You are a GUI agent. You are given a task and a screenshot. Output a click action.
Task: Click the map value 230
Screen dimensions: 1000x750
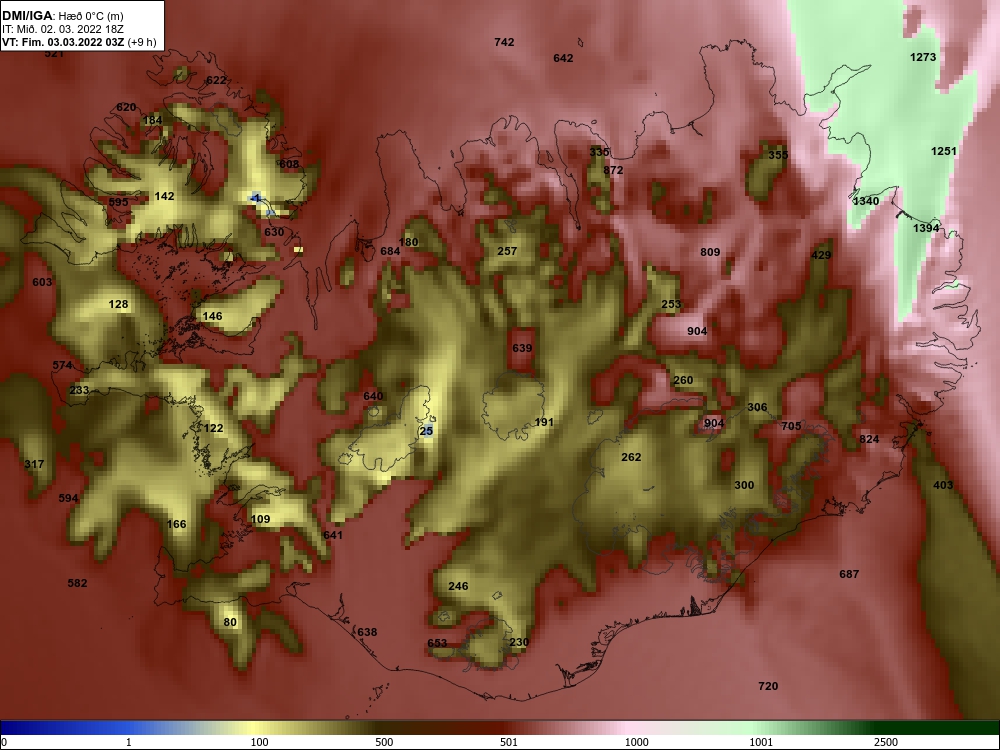pyautogui.click(x=520, y=642)
